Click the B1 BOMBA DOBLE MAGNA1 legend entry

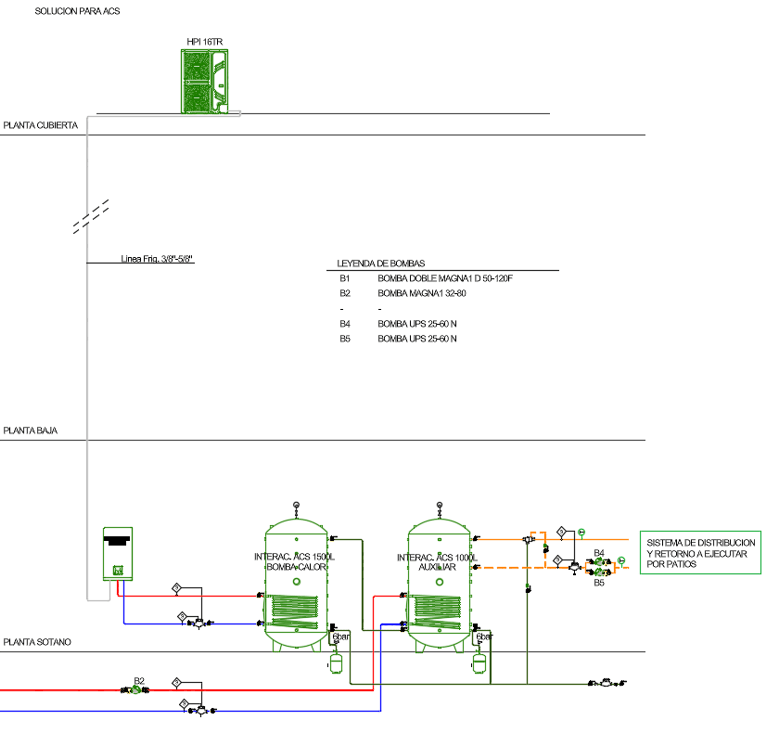click(426, 278)
